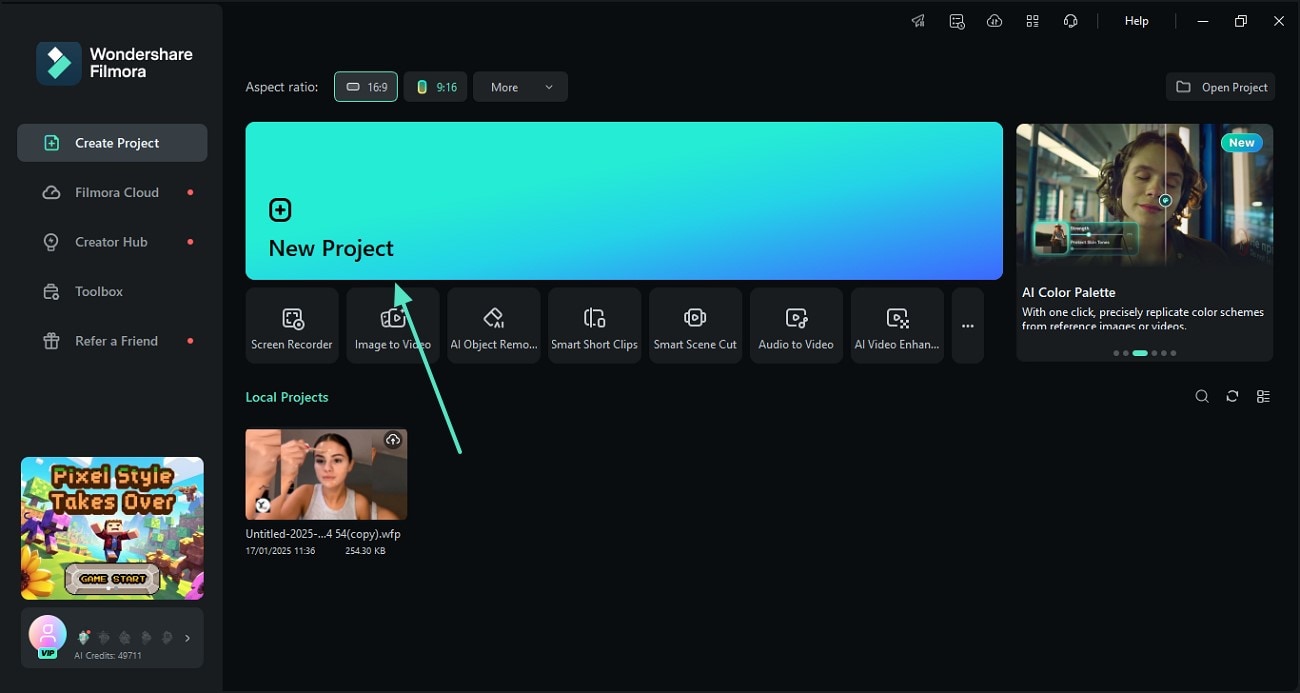Click the VIP user avatar
The image size is (1300, 693).
coord(48,635)
